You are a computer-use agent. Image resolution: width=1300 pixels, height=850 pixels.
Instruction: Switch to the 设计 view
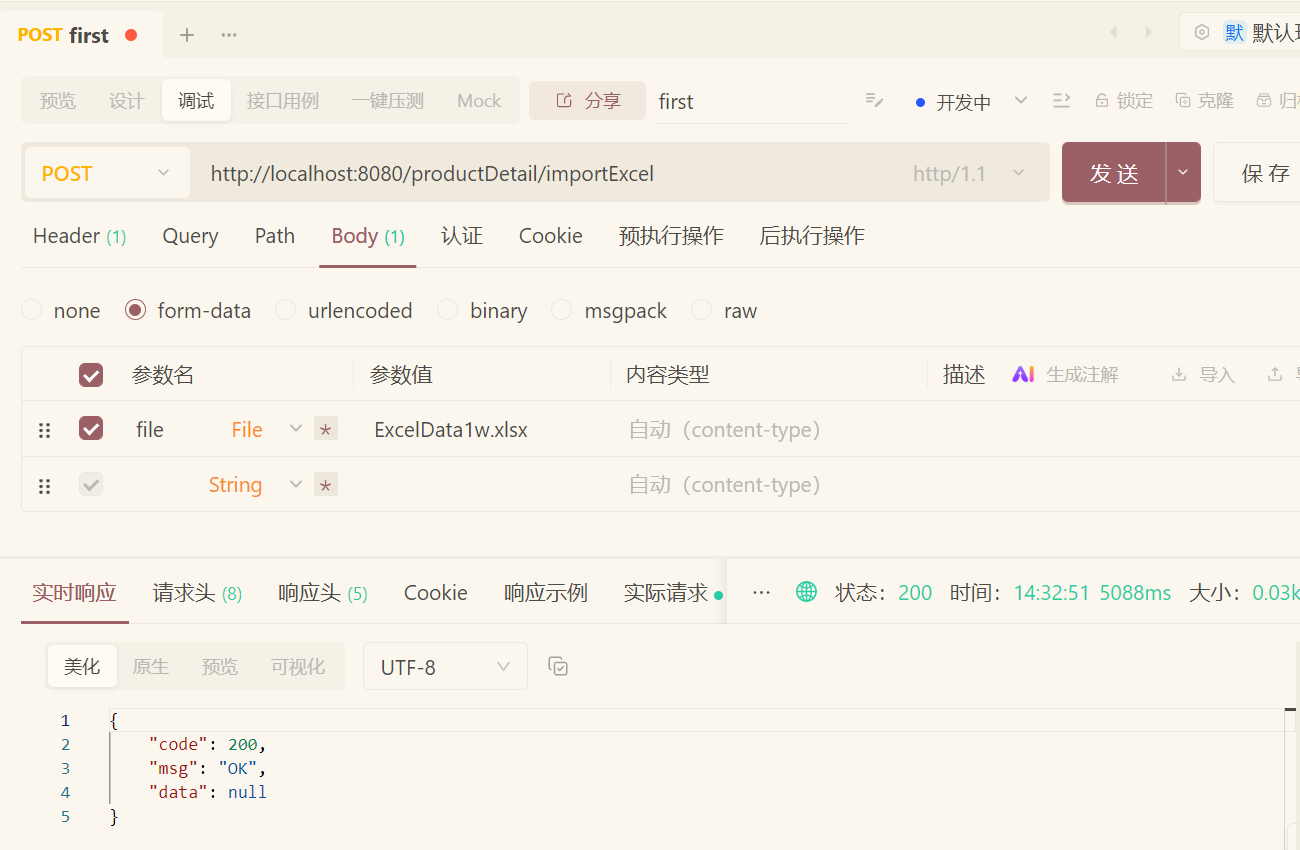pos(127,100)
